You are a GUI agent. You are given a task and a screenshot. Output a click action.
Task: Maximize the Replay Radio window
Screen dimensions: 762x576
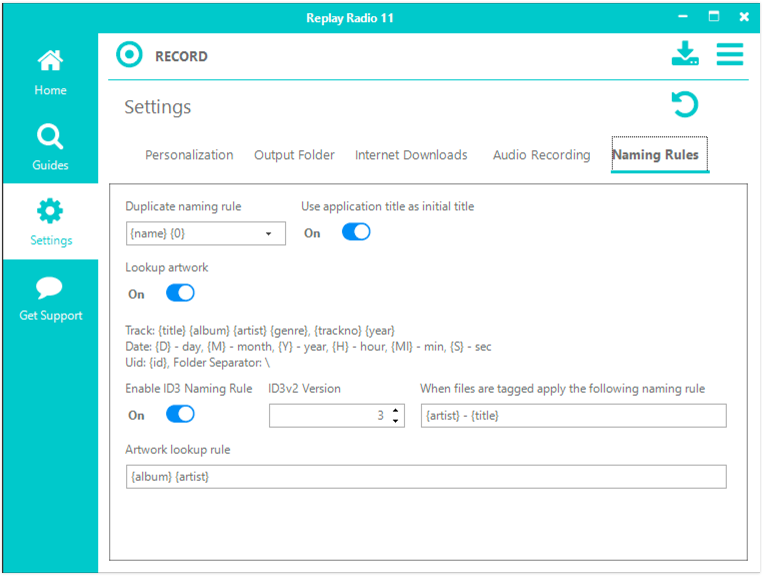[x=713, y=17]
